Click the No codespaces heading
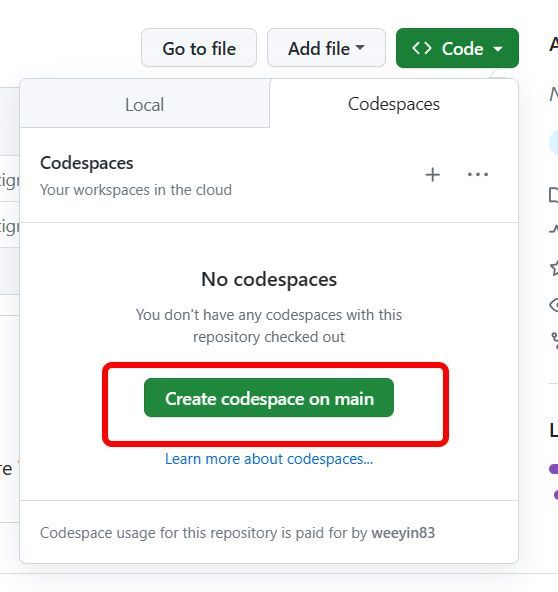Image resolution: width=558 pixels, height=592 pixels. pos(269,279)
